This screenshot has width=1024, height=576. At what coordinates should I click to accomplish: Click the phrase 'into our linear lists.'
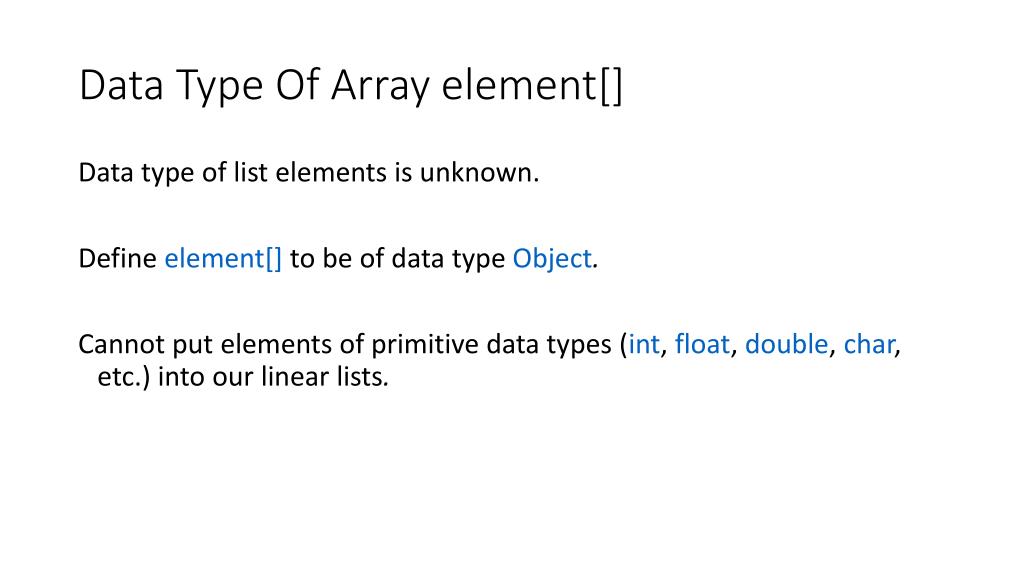pyautogui.click(x=273, y=377)
